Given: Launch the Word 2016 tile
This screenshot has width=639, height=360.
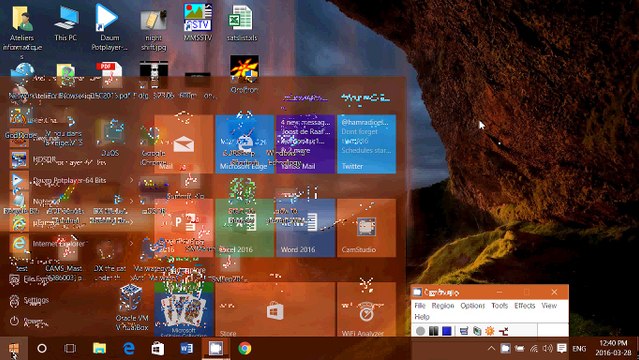Looking at the screenshot, I should [x=306, y=228].
